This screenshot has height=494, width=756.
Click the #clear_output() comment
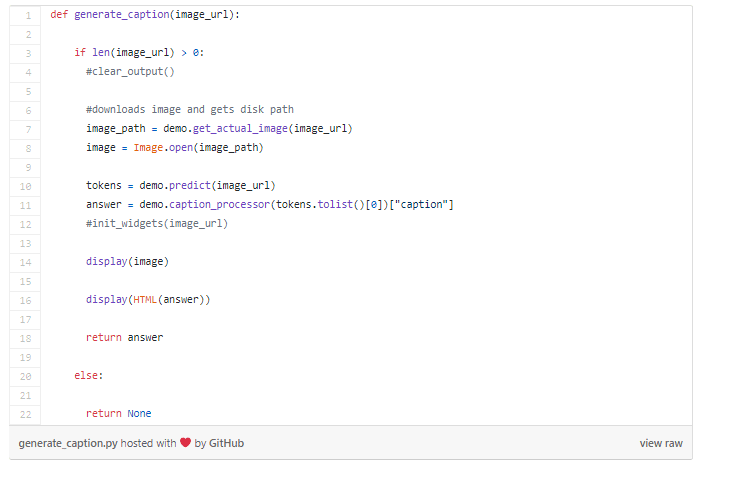[x=130, y=71]
